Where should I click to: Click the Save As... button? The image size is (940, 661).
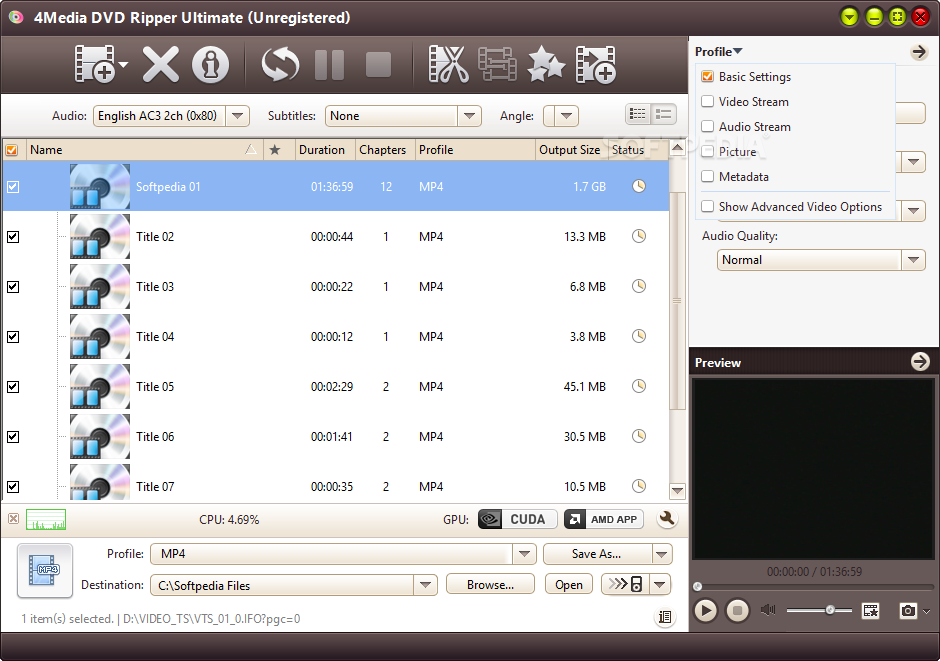597,554
